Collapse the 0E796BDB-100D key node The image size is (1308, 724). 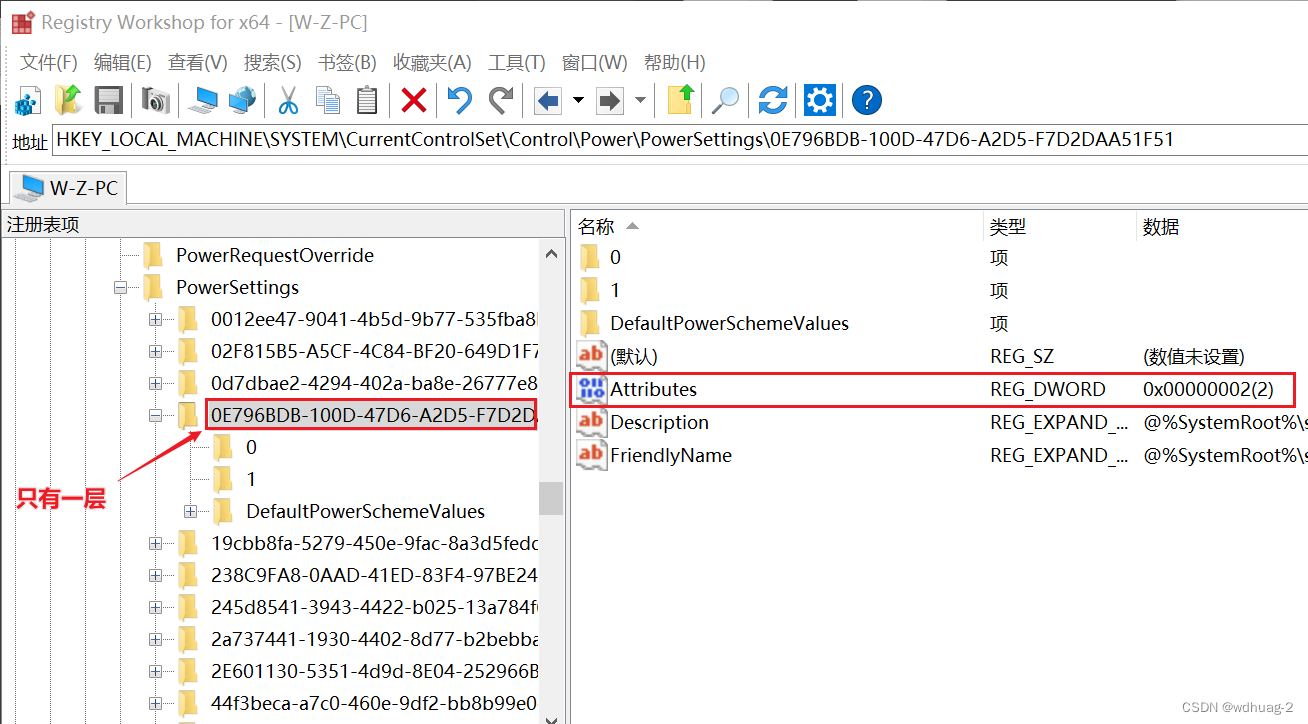pos(155,415)
